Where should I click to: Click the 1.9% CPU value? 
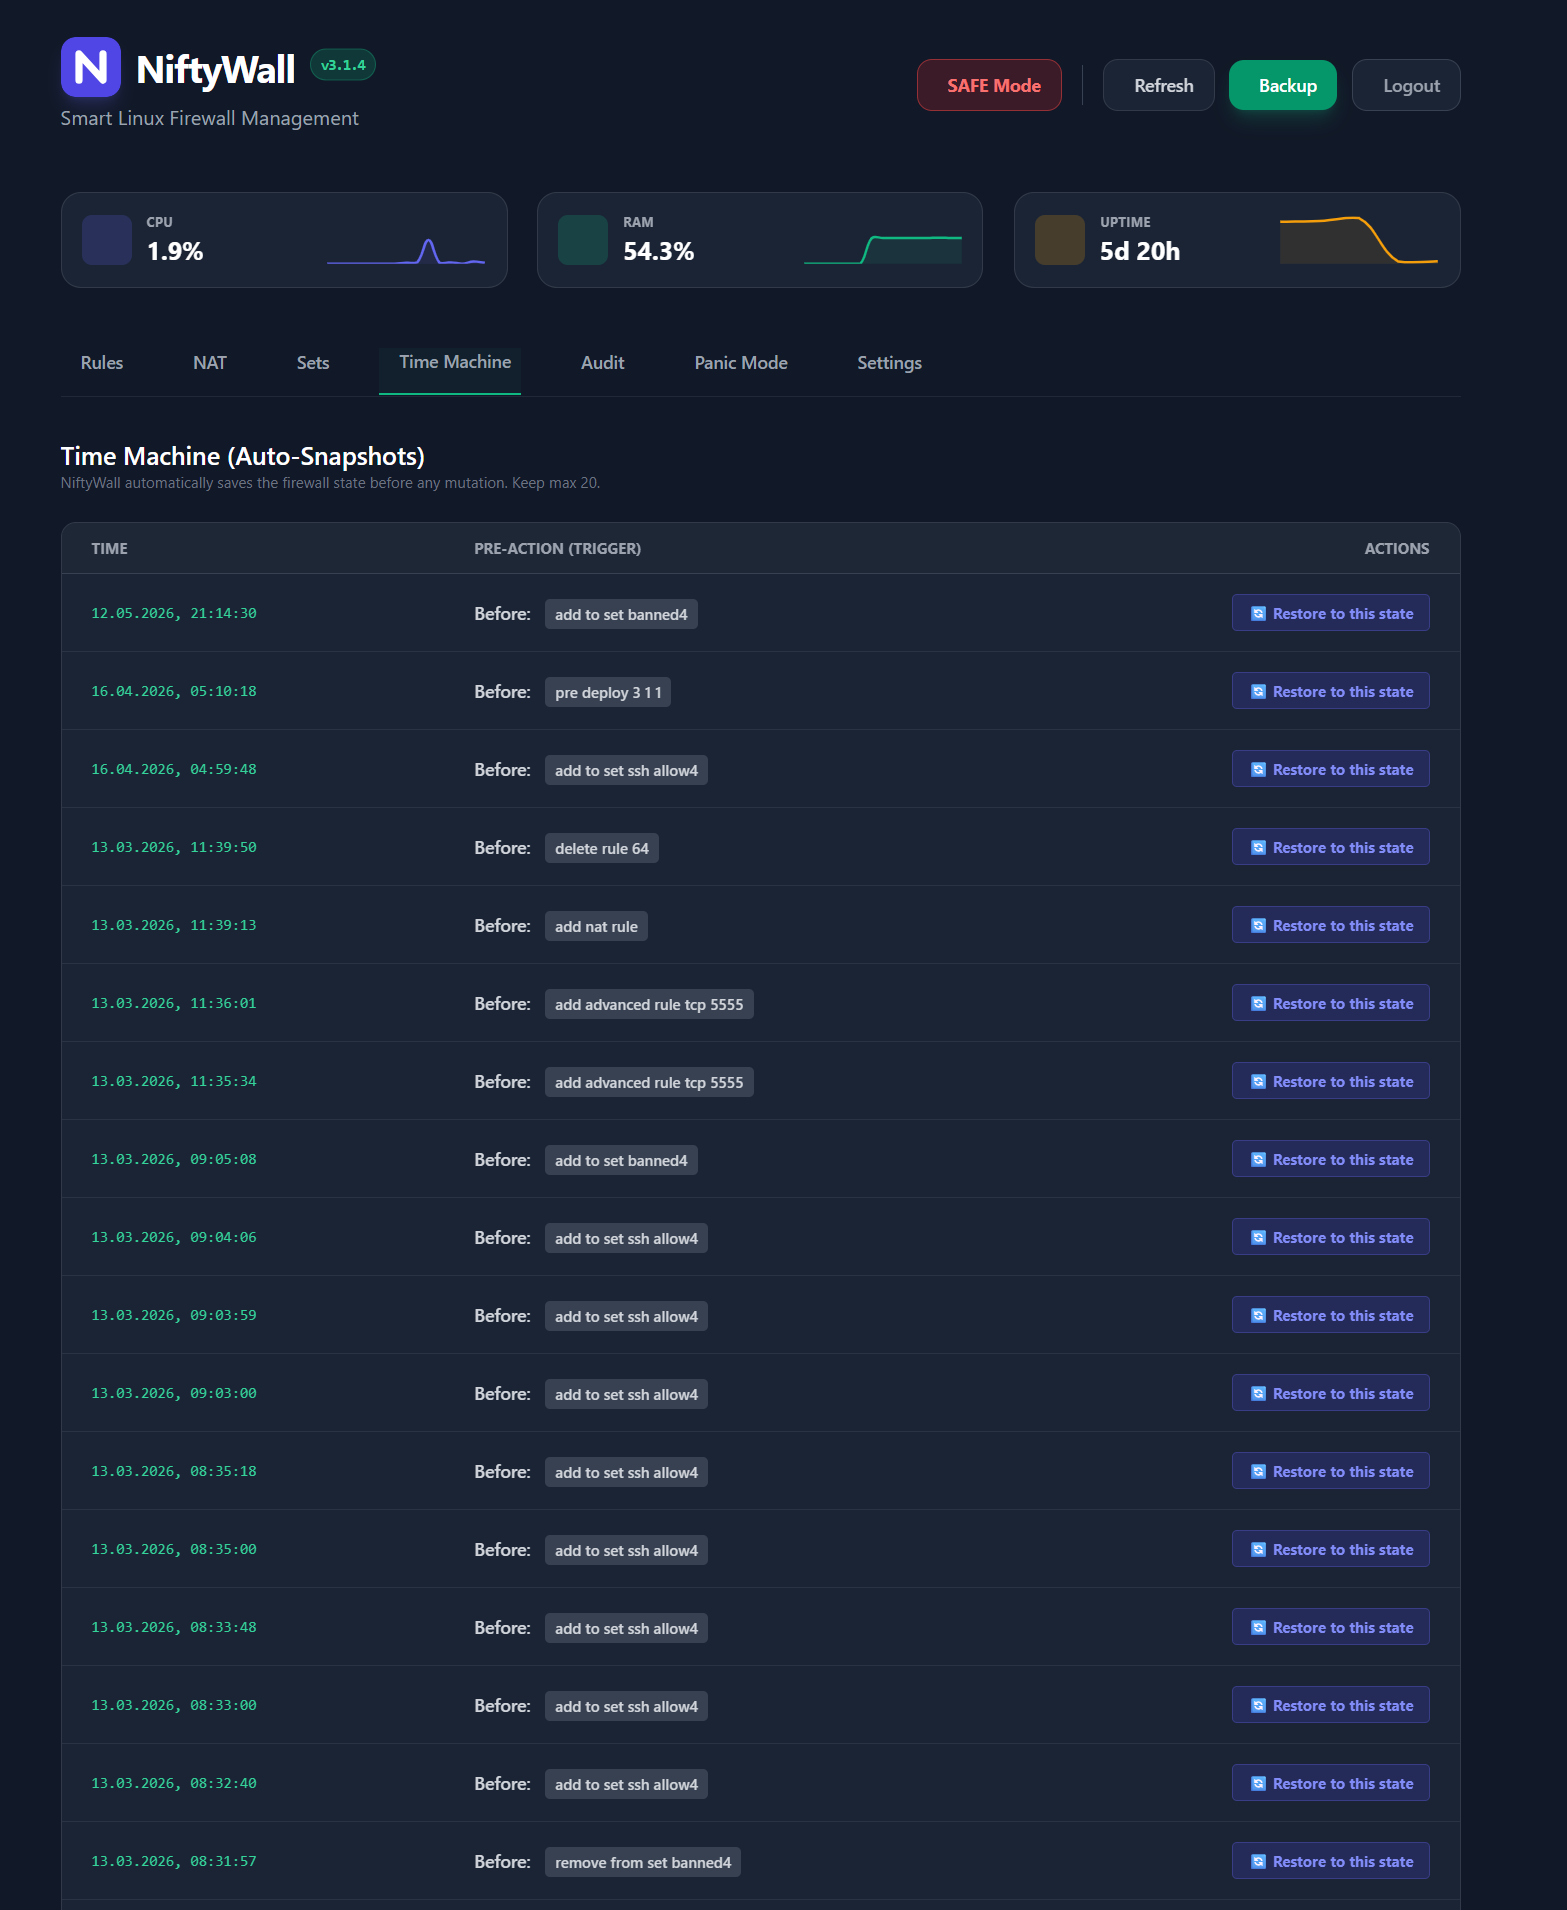coord(175,251)
